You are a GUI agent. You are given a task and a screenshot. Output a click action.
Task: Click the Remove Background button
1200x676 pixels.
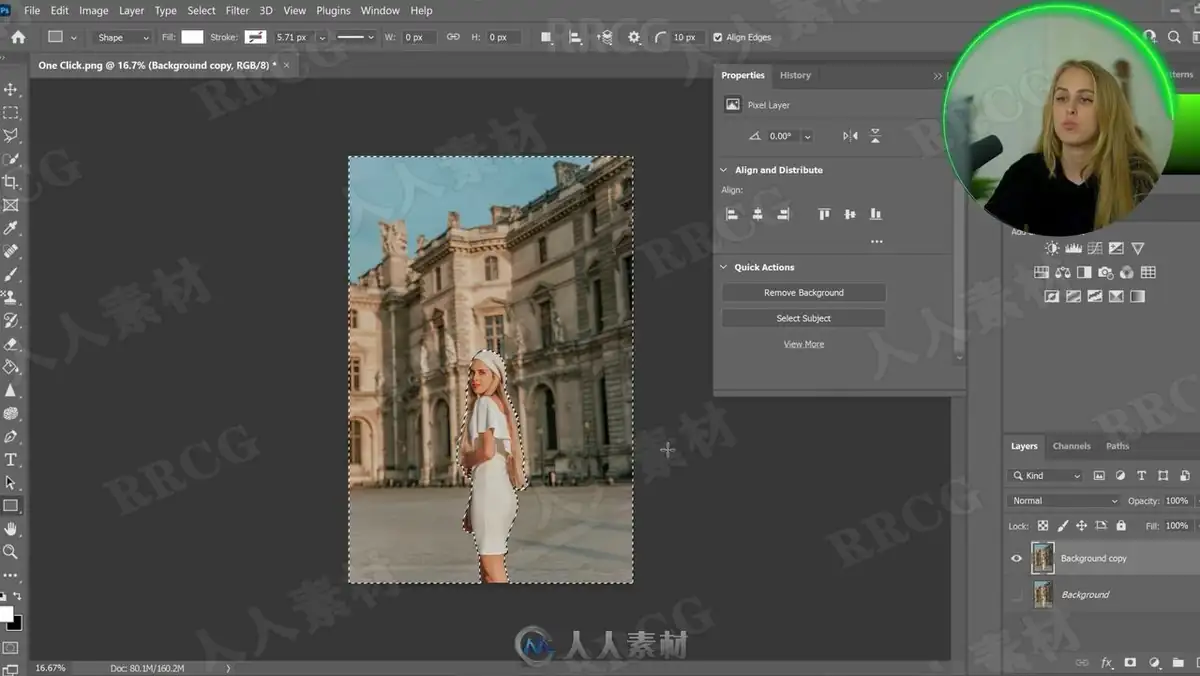pos(804,293)
